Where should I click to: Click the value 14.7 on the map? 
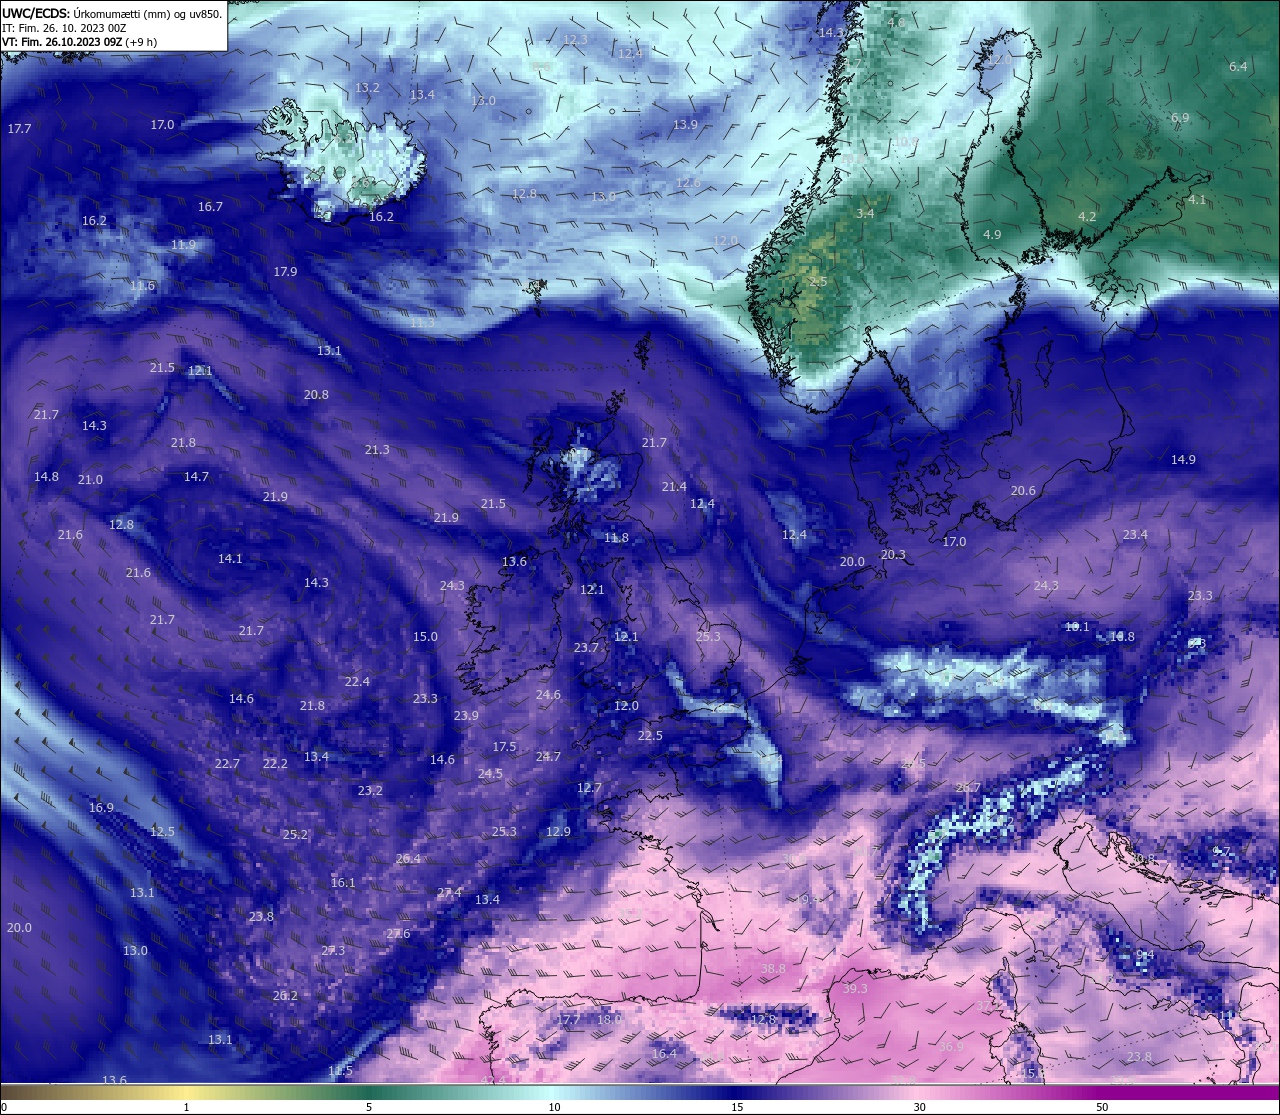[x=196, y=477]
